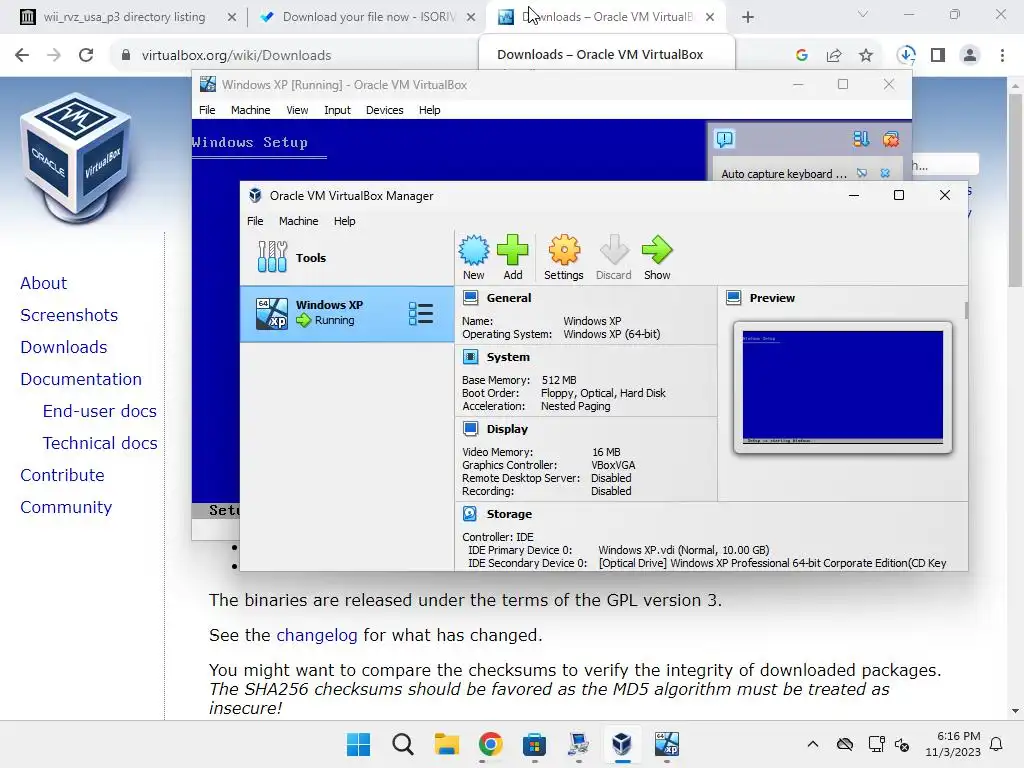The height and width of the screenshot is (768, 1024).
Task: Dismiss the Auto capture keyboard notification
Action: (885, 173)
